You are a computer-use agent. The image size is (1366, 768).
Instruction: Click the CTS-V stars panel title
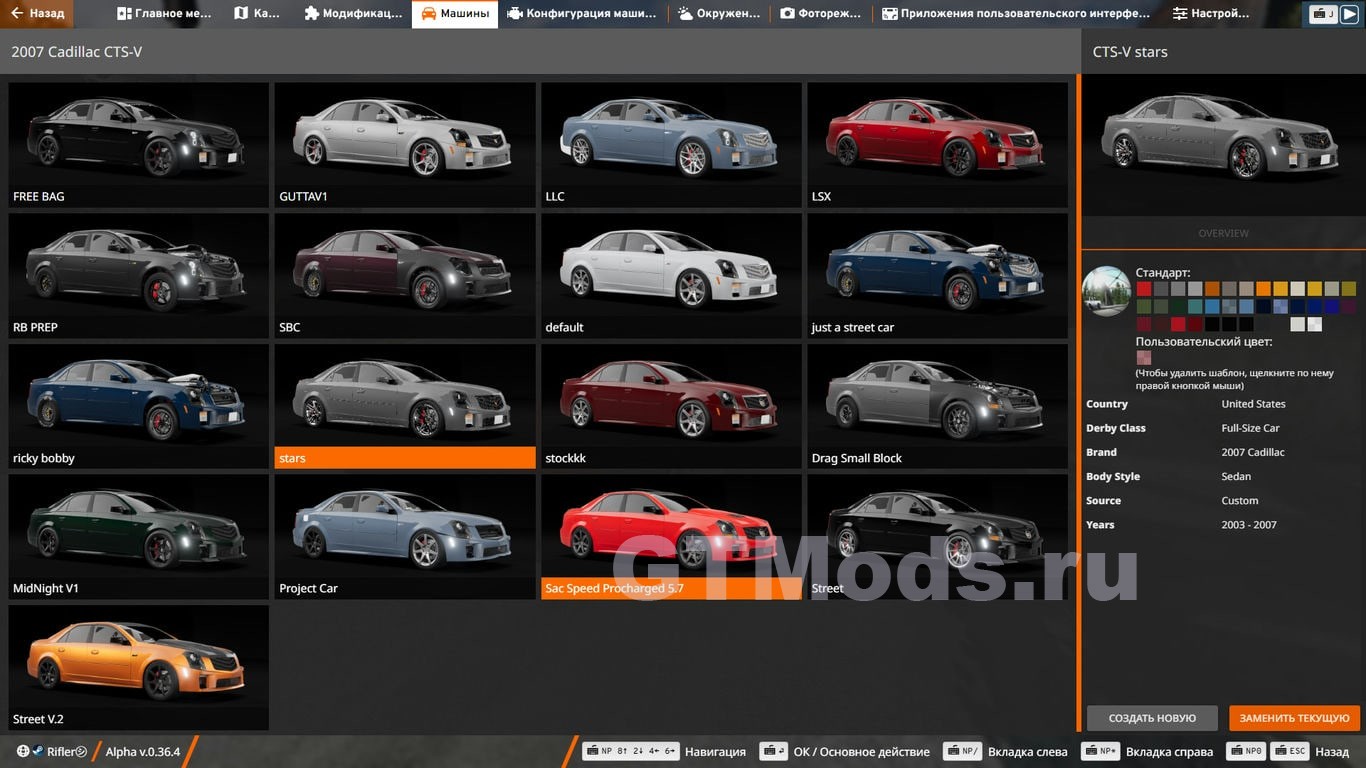tap(1130, 52)
